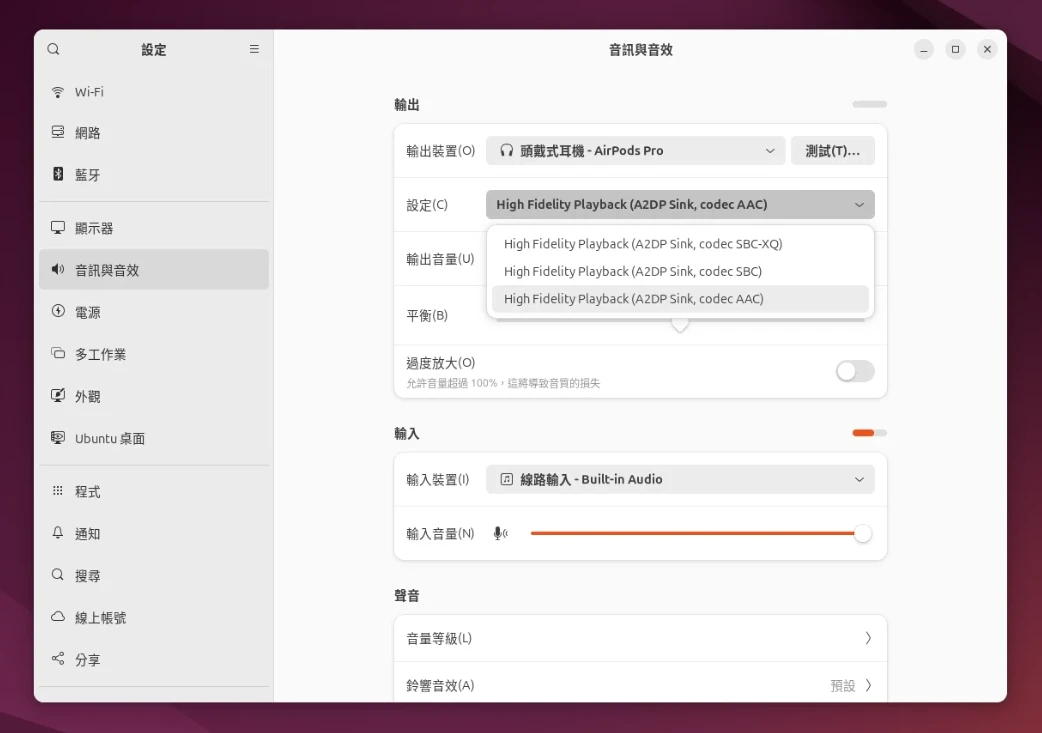The width and height of the screenshot is (1042, 733).
Task: Click the Bluetooth (藍牙) icon in the sidebar
Action: point(58,174)
